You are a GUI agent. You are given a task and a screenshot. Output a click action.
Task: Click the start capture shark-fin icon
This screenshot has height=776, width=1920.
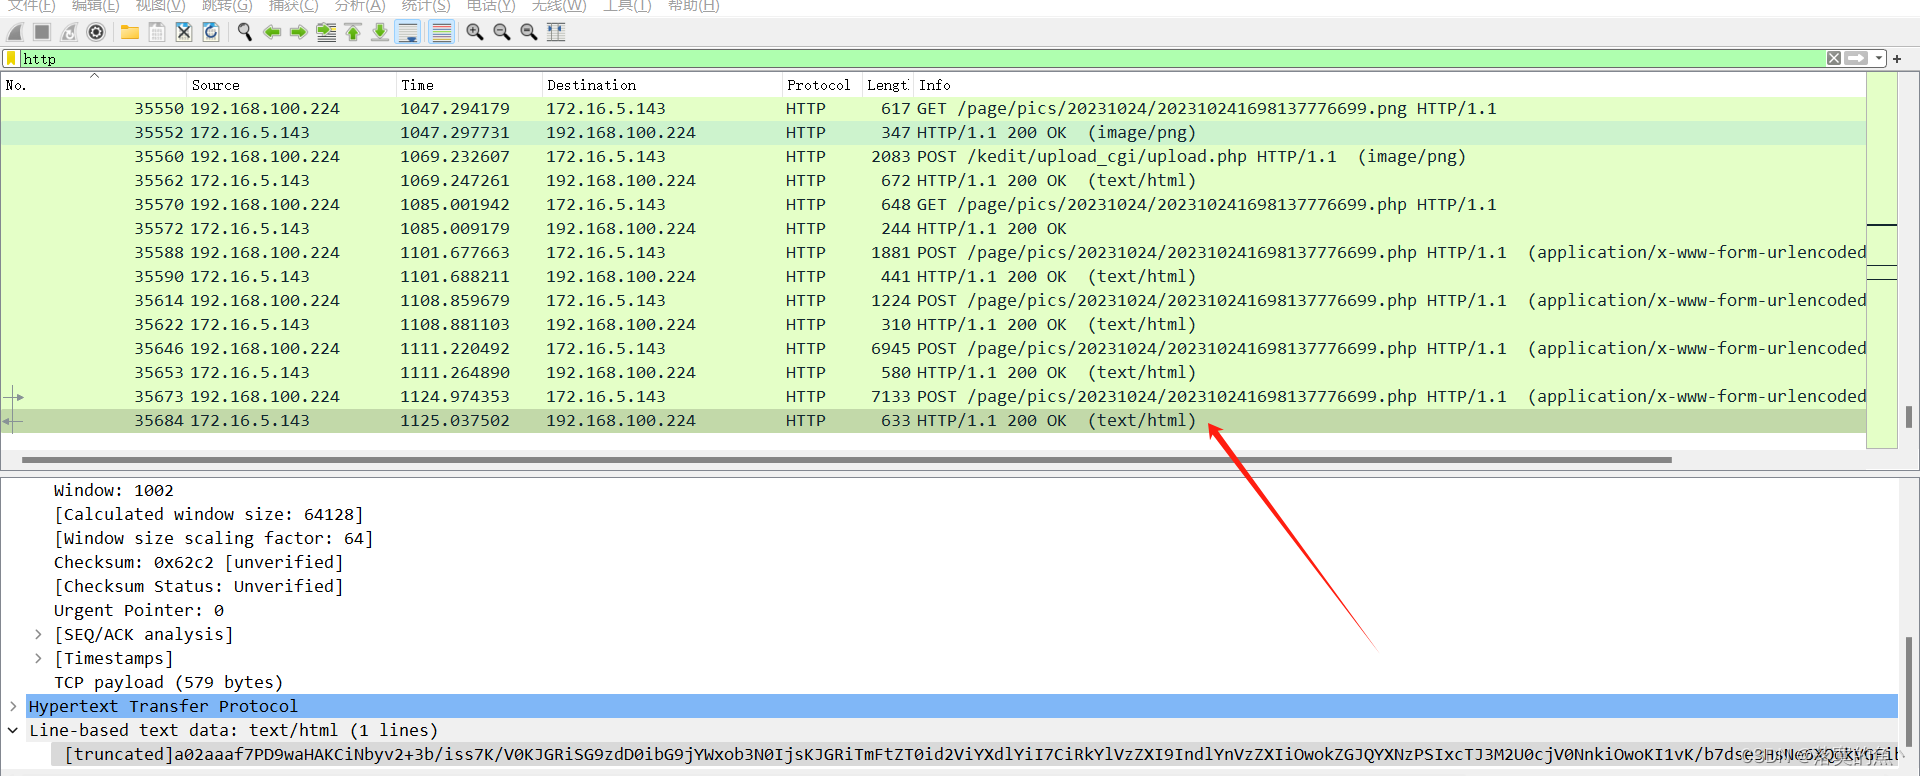point(15,32)
